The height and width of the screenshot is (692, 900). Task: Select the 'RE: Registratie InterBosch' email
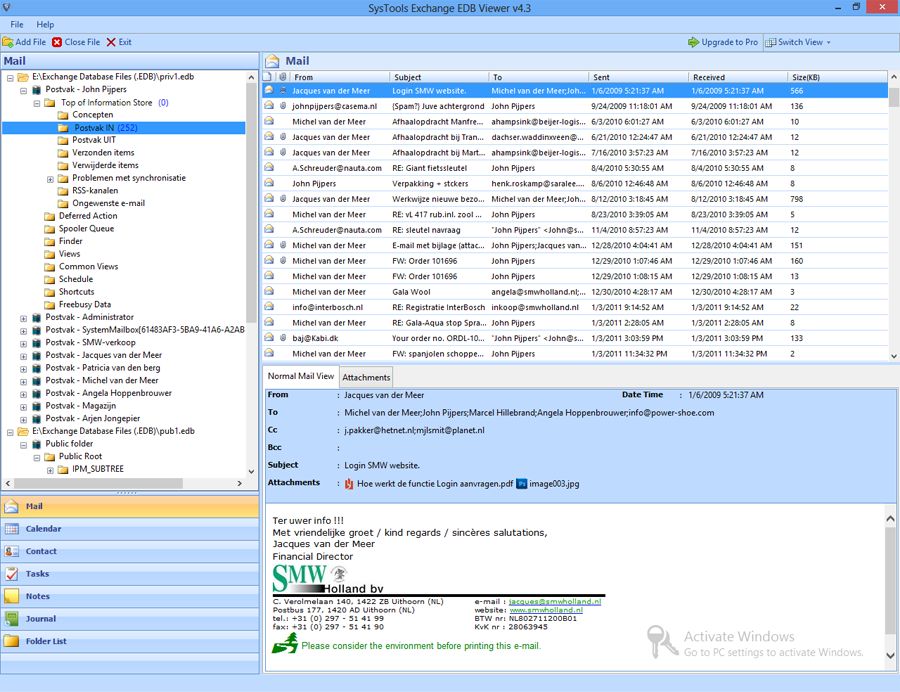pyautogui.click(x=575, y=307)
